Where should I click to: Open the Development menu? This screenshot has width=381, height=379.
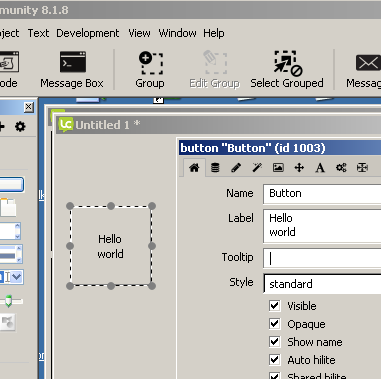88,33
